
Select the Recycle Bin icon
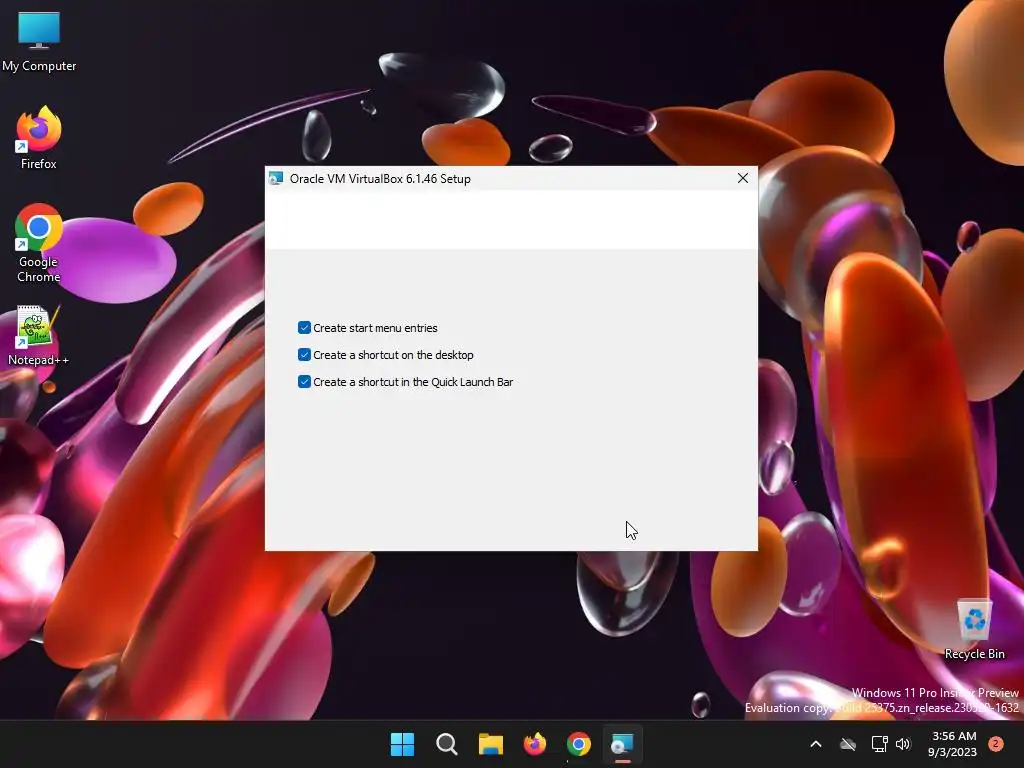coord(974,629)
